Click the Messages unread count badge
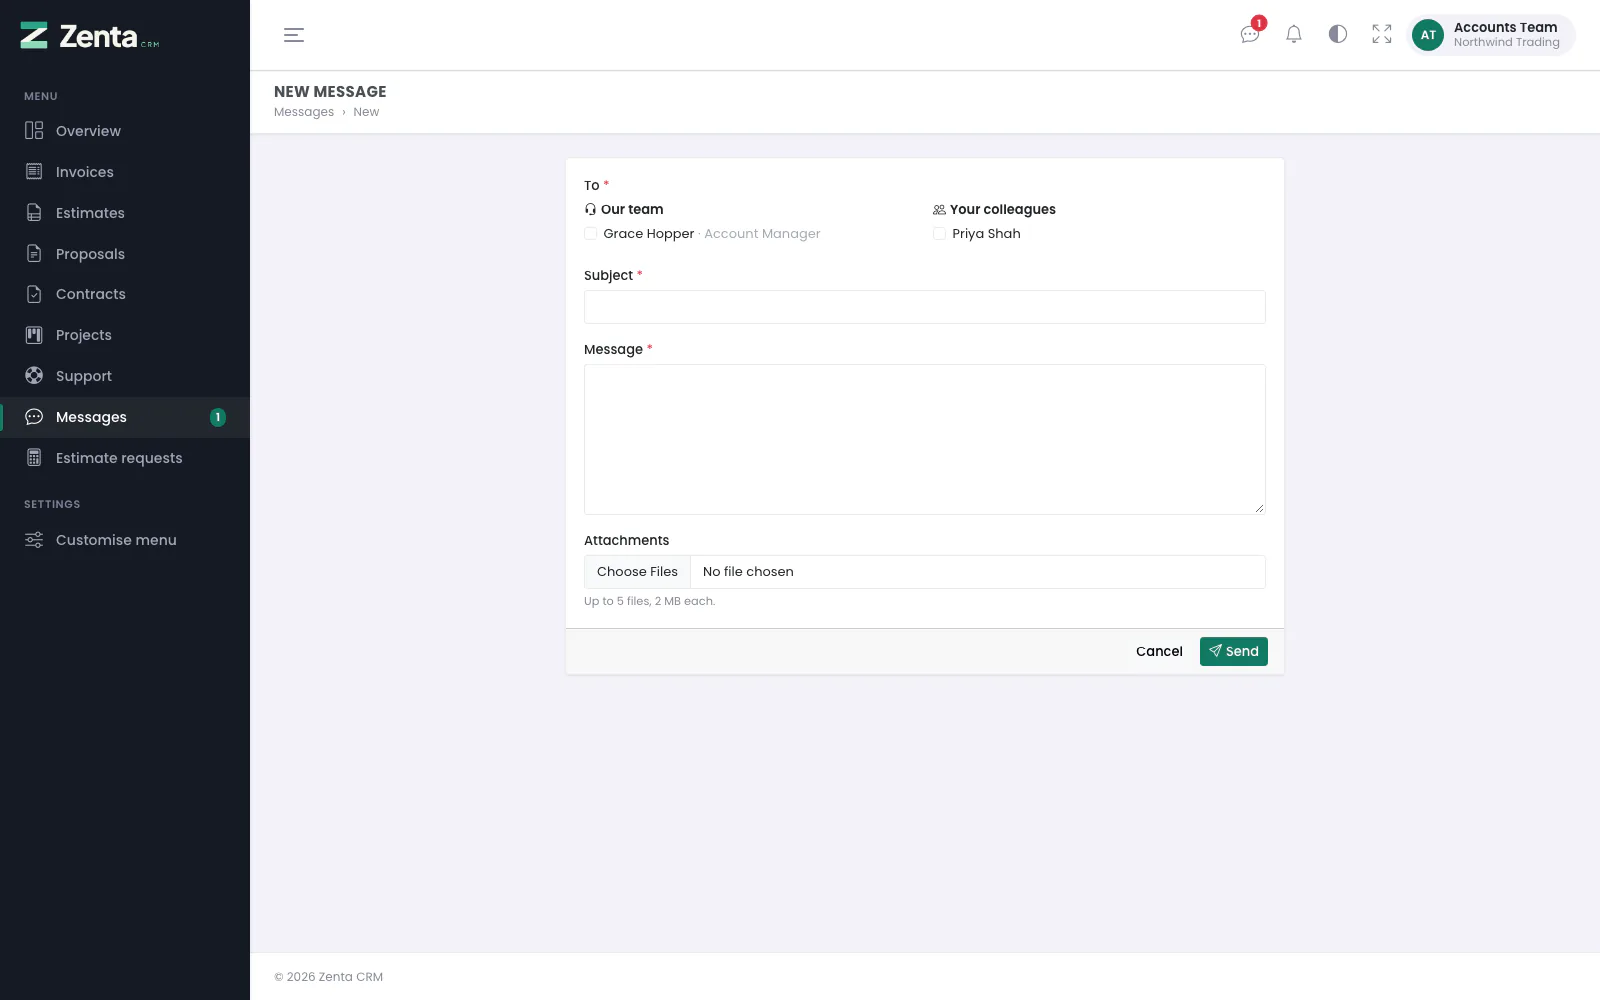This screenshot has height=1000, width=1600. click(x=218, y=417)
